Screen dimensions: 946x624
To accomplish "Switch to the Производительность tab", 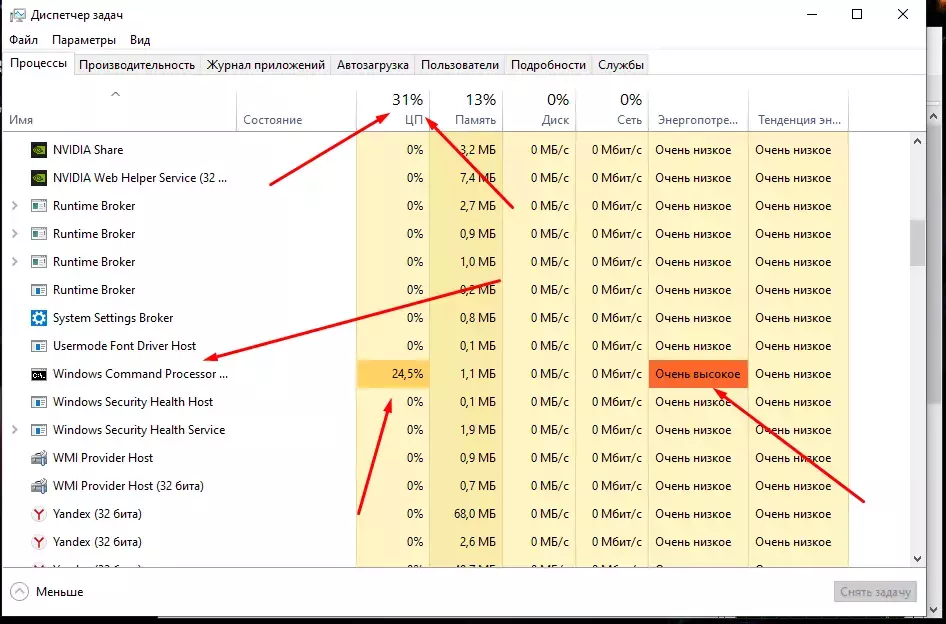I will click(x=137, y=65).
